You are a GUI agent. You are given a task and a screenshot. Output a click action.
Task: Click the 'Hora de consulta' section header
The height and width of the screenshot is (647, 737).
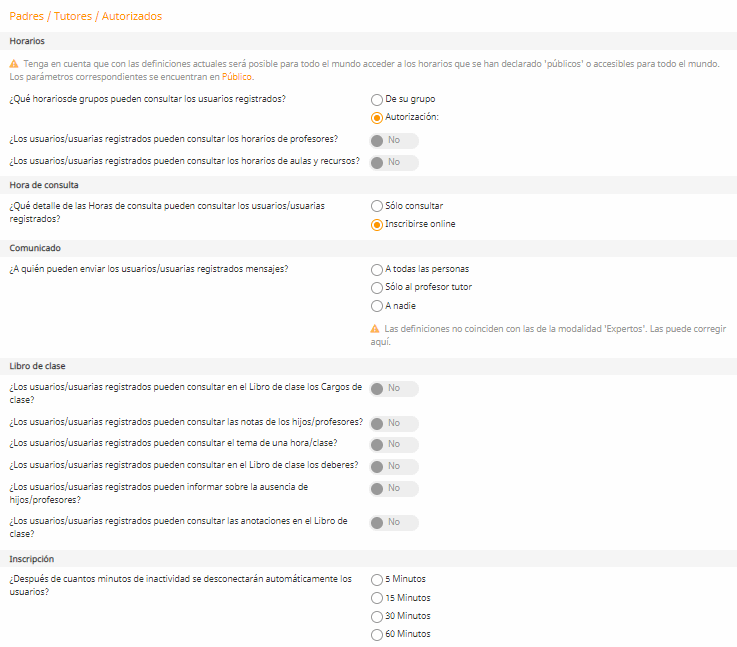tap(368, 185)
